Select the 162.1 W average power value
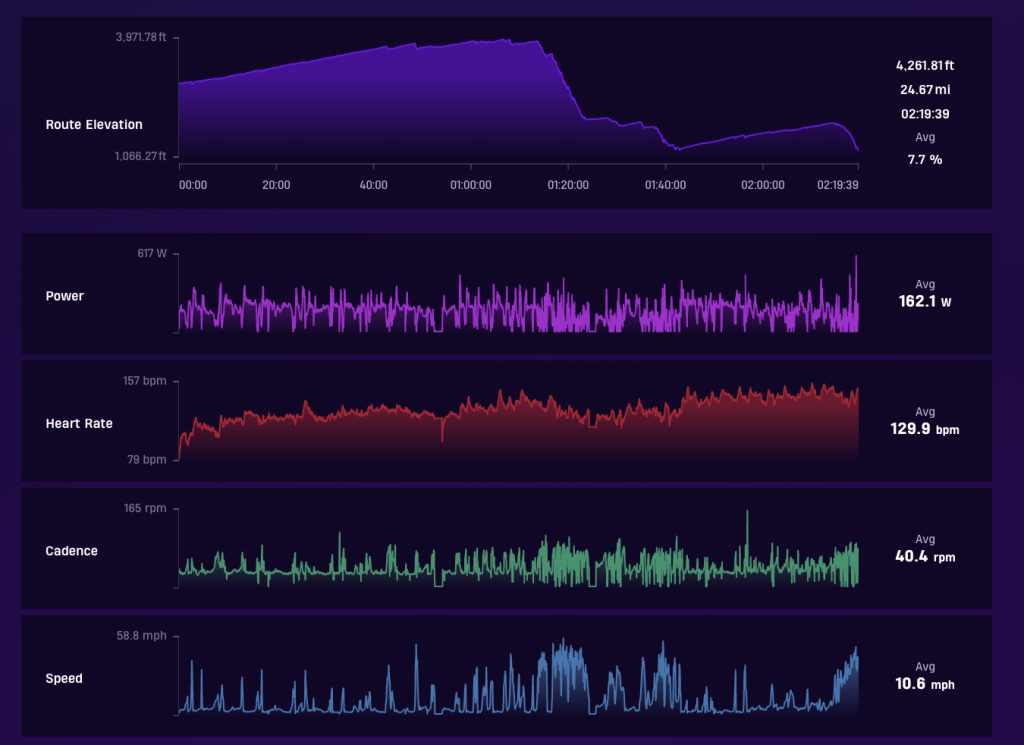 [x=925, y=301]
